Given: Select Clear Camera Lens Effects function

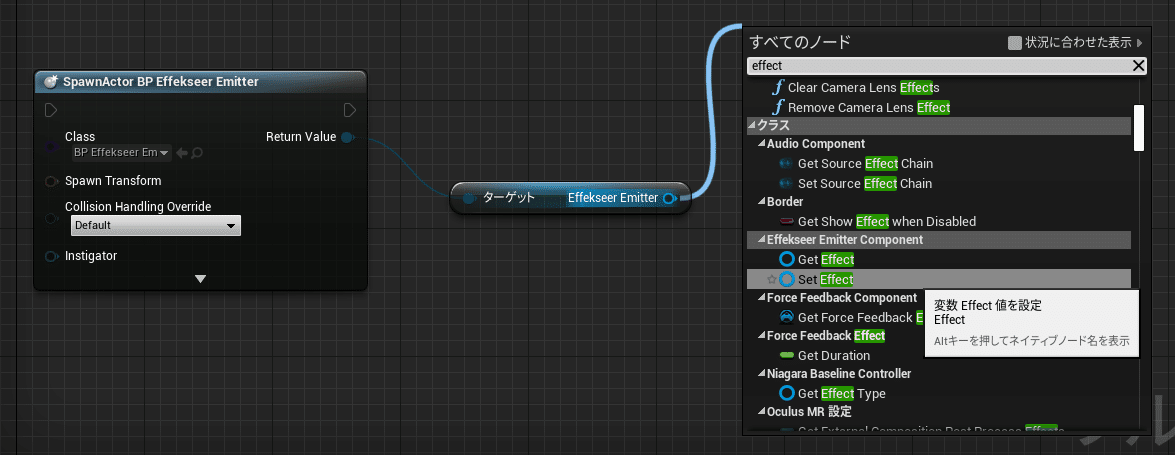Looking at the screenshot, I should click(863, 88).
